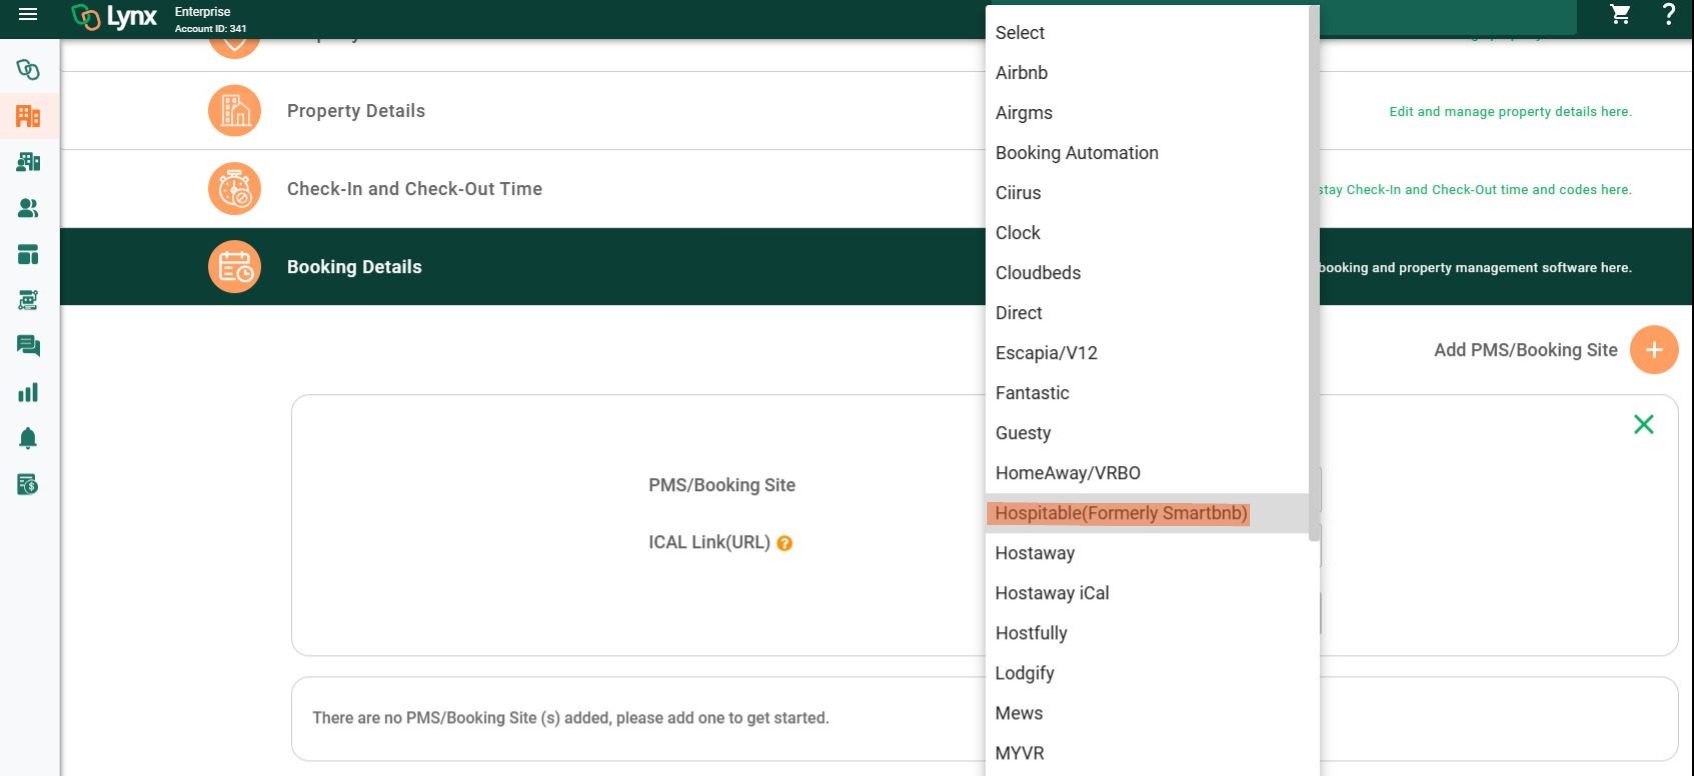Click the Lynx logo
The width and height of the screenshot is (1694, 776).
pos(114,16)
